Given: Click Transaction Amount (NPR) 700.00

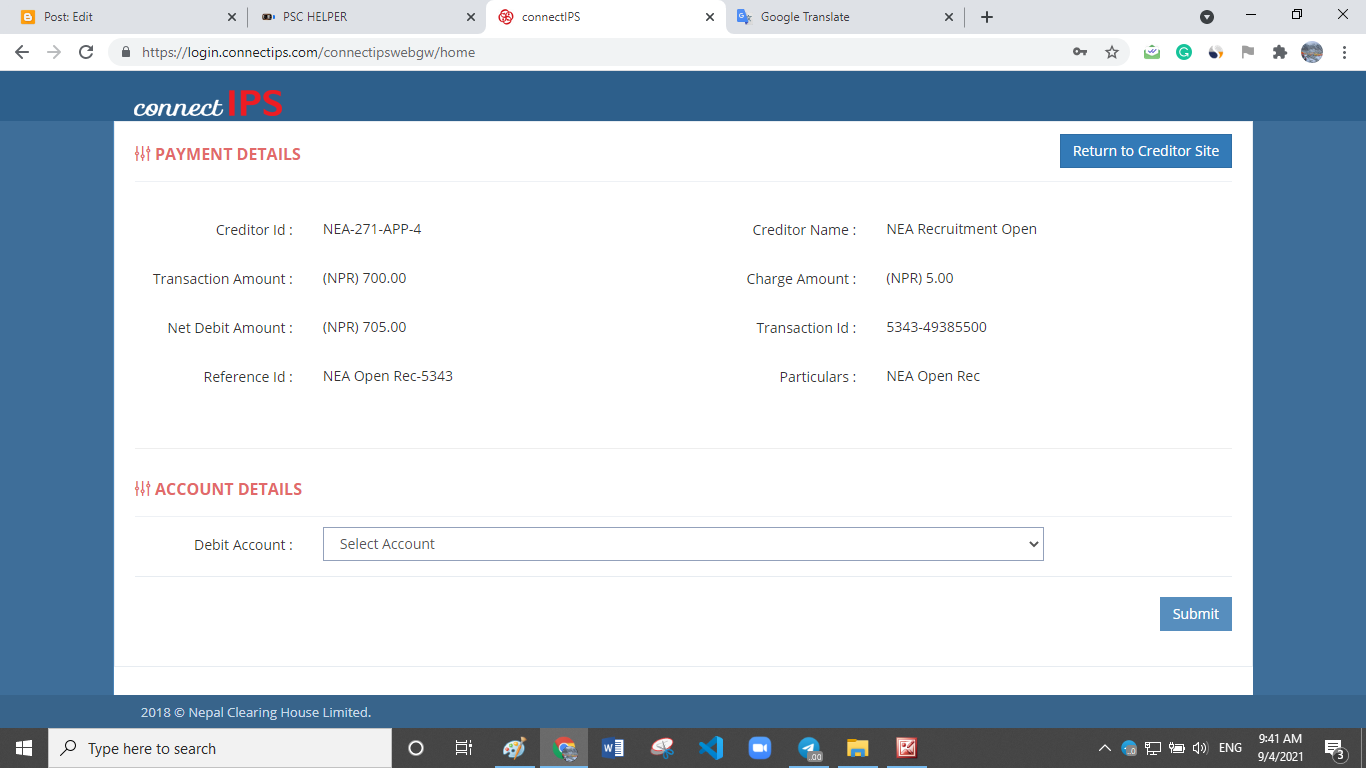Looking at the screenshot, I should point(365,278).
